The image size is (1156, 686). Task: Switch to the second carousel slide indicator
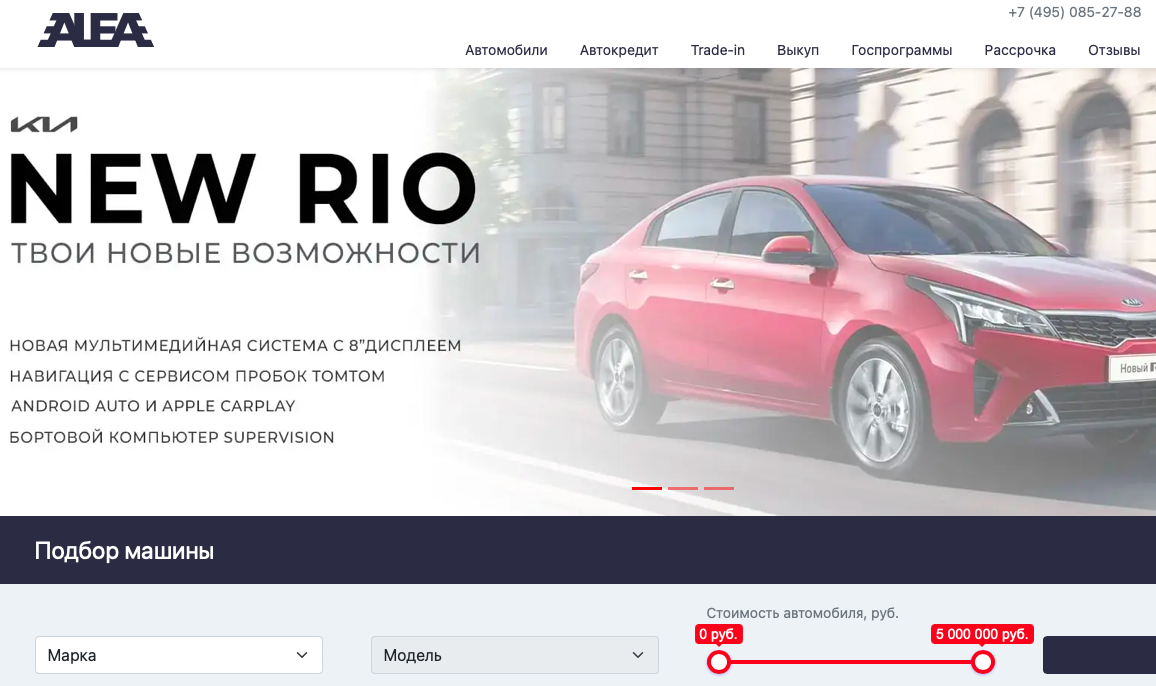point(683,488)
